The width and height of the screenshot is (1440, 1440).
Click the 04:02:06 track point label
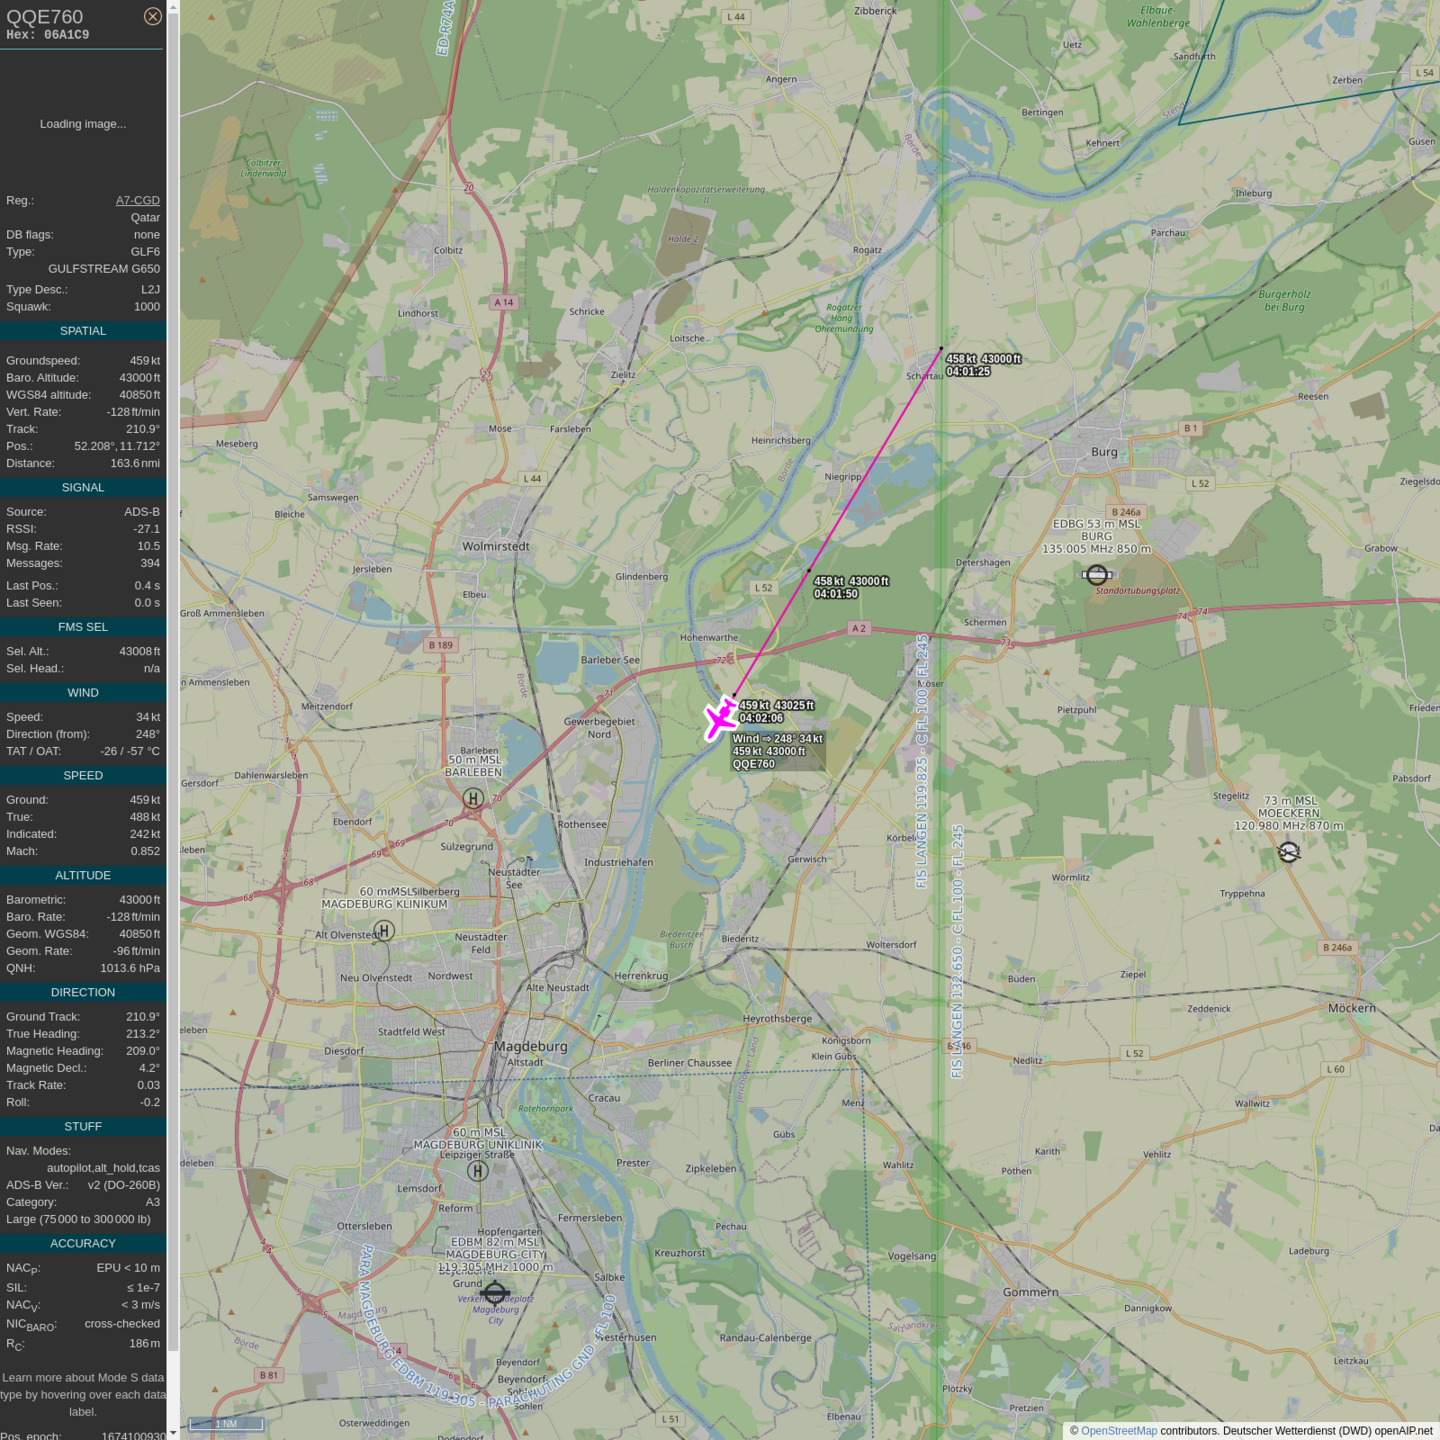click(x=761, y=718)
